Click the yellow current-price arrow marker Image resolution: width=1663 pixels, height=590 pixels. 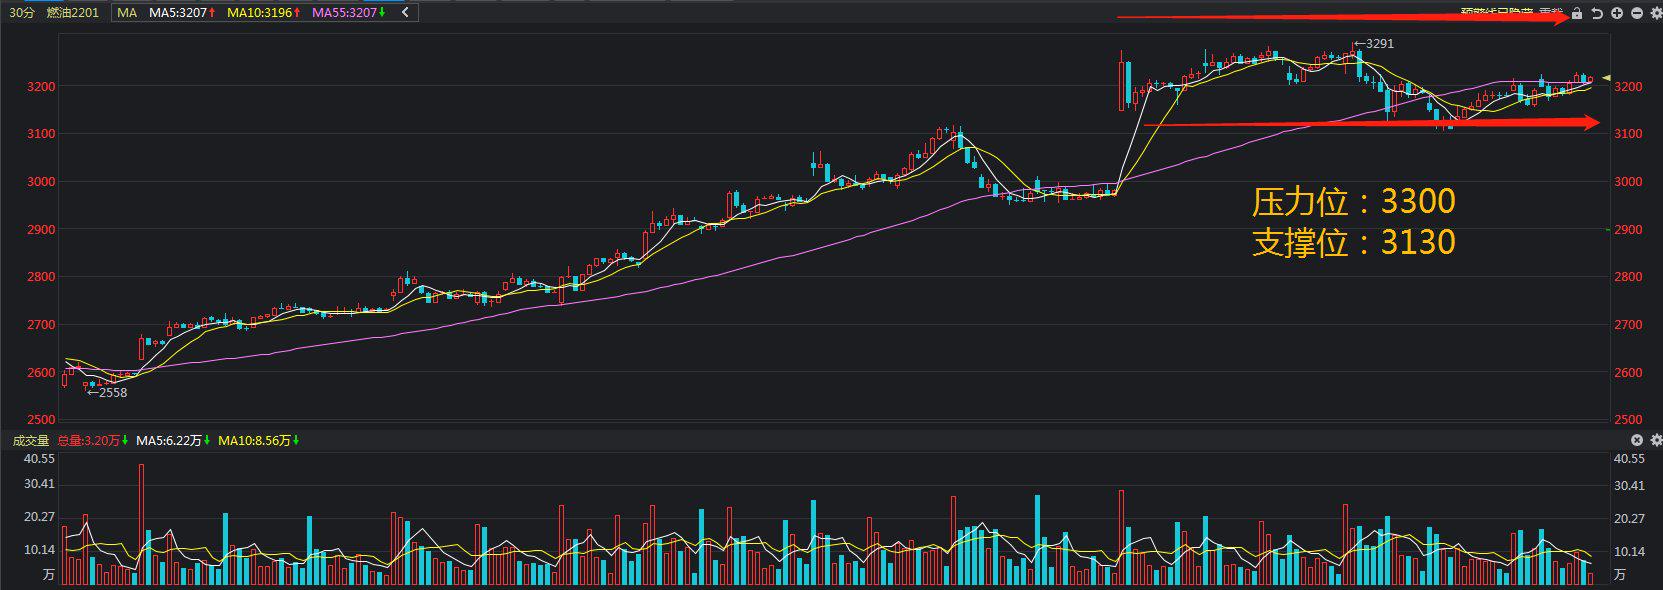point(1606,77)
